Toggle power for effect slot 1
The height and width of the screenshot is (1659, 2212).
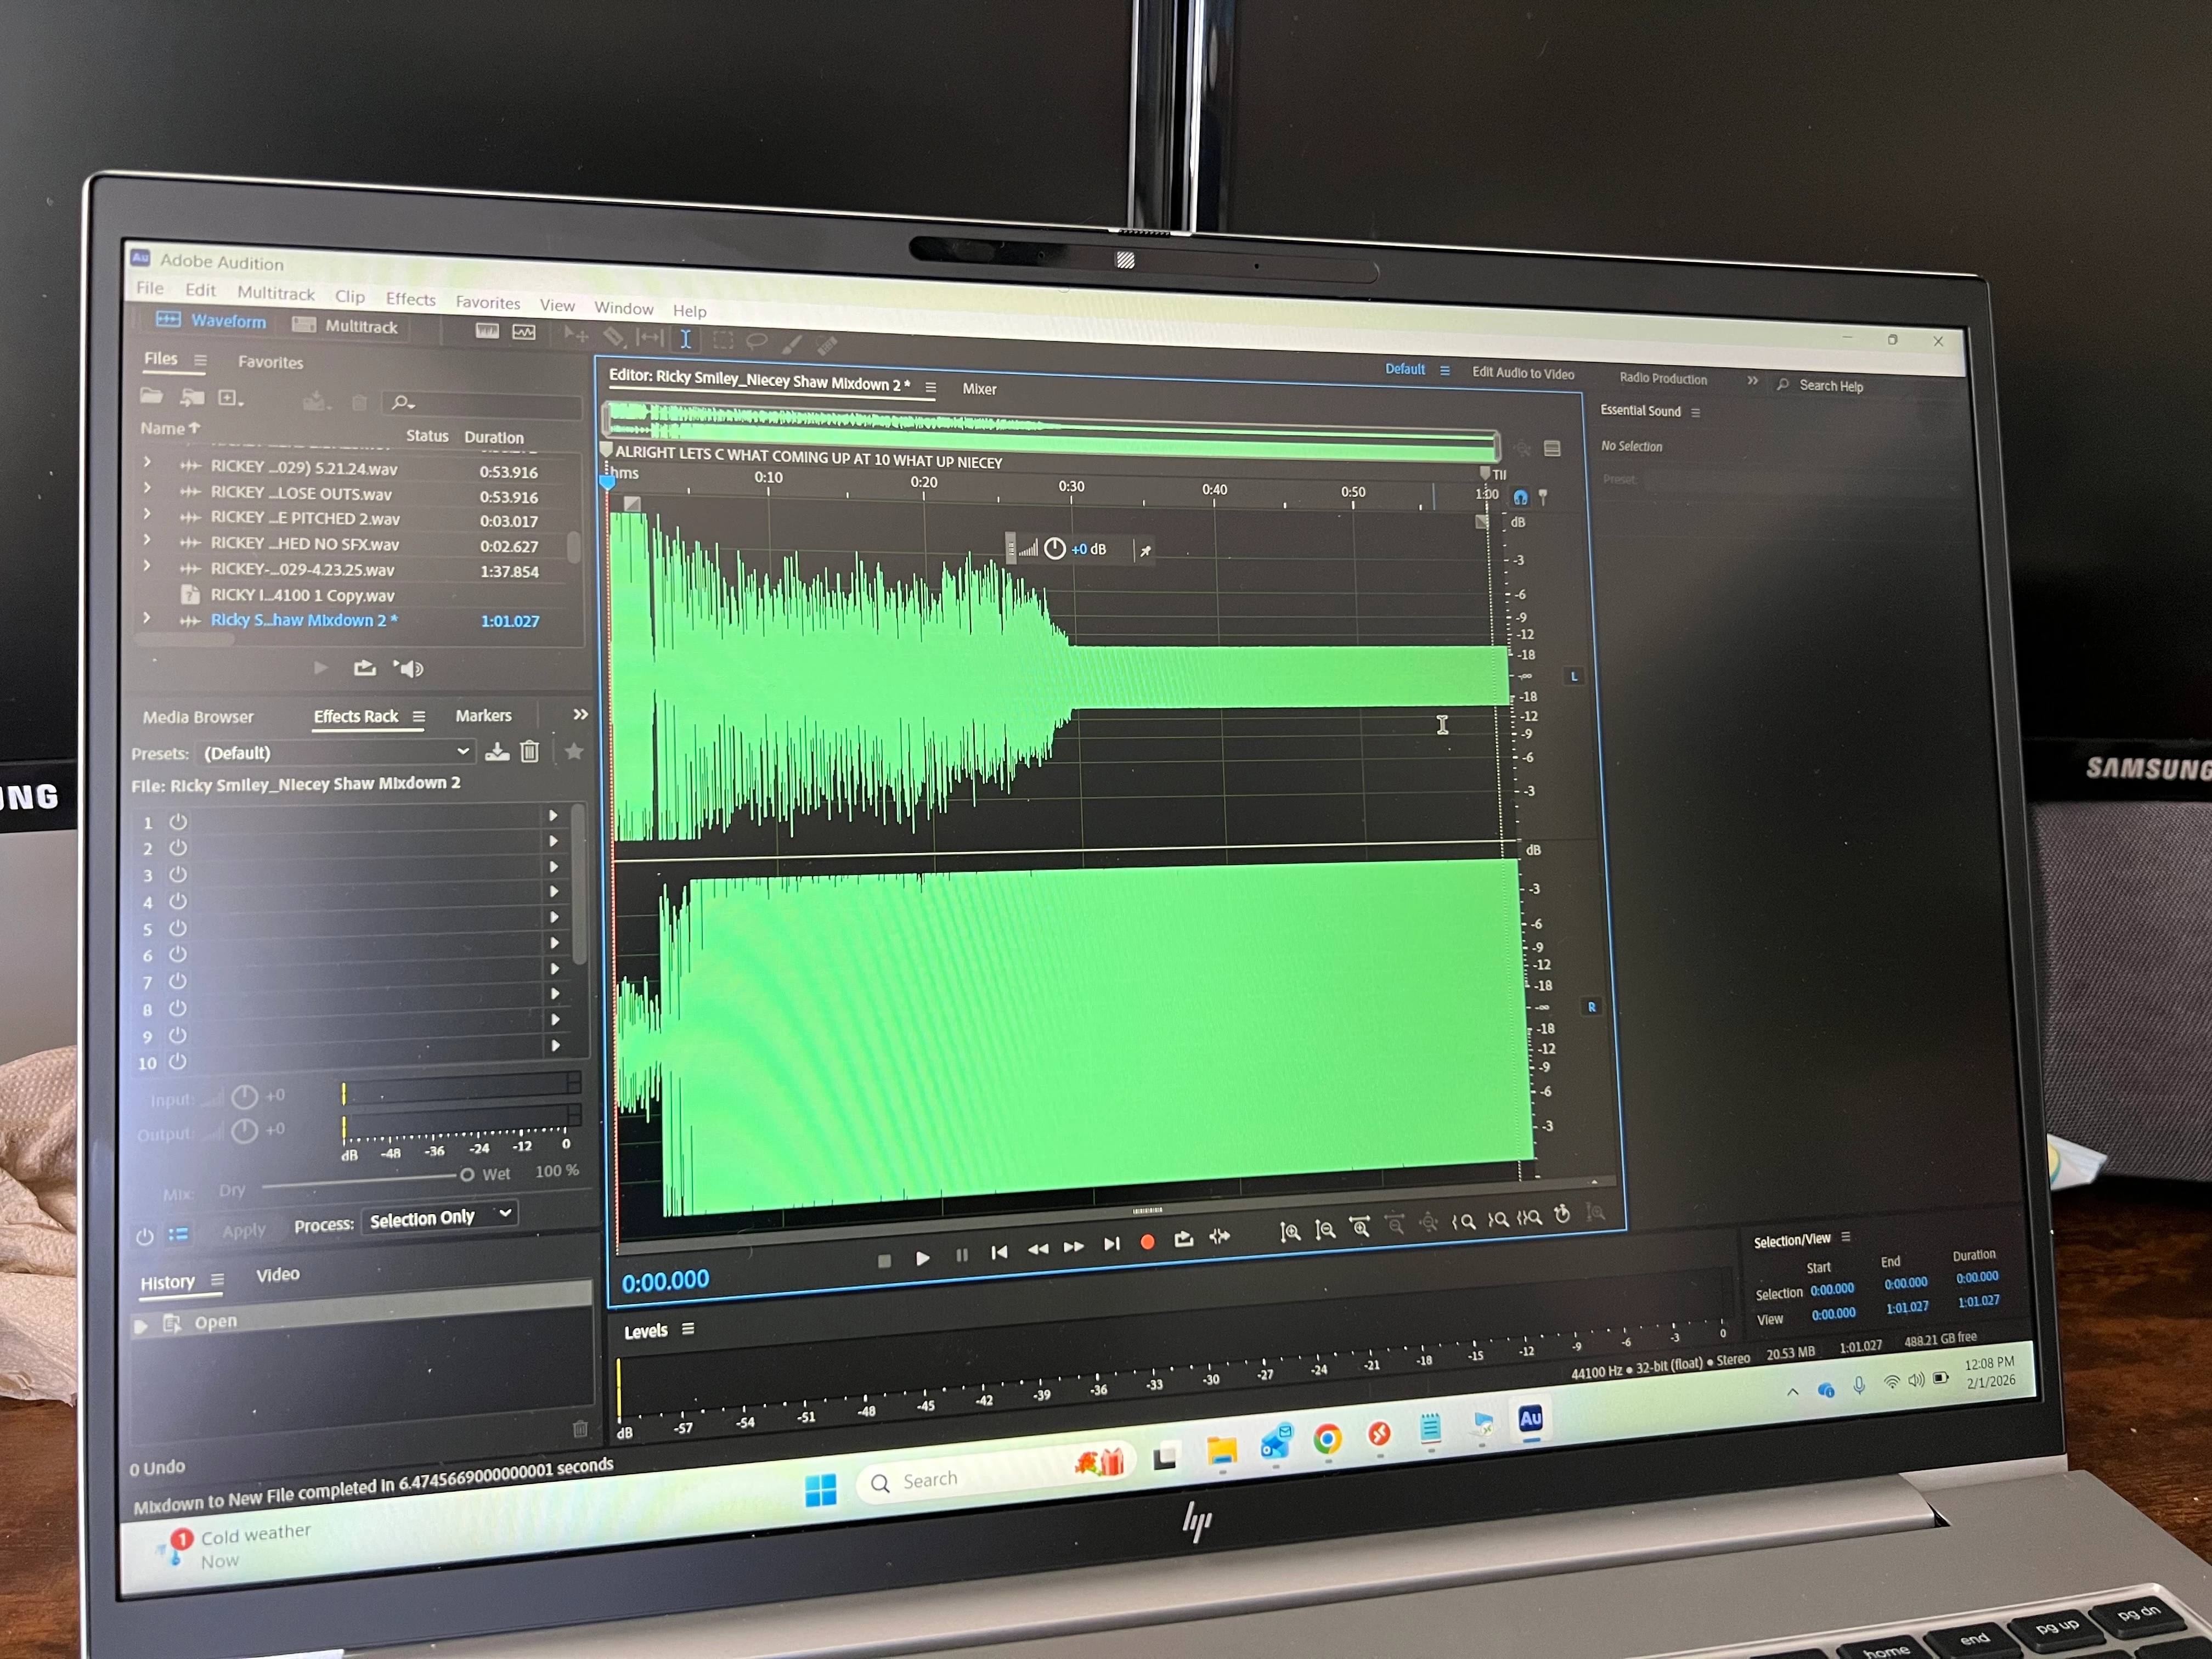pyautogui.click(x=178, y=822)
